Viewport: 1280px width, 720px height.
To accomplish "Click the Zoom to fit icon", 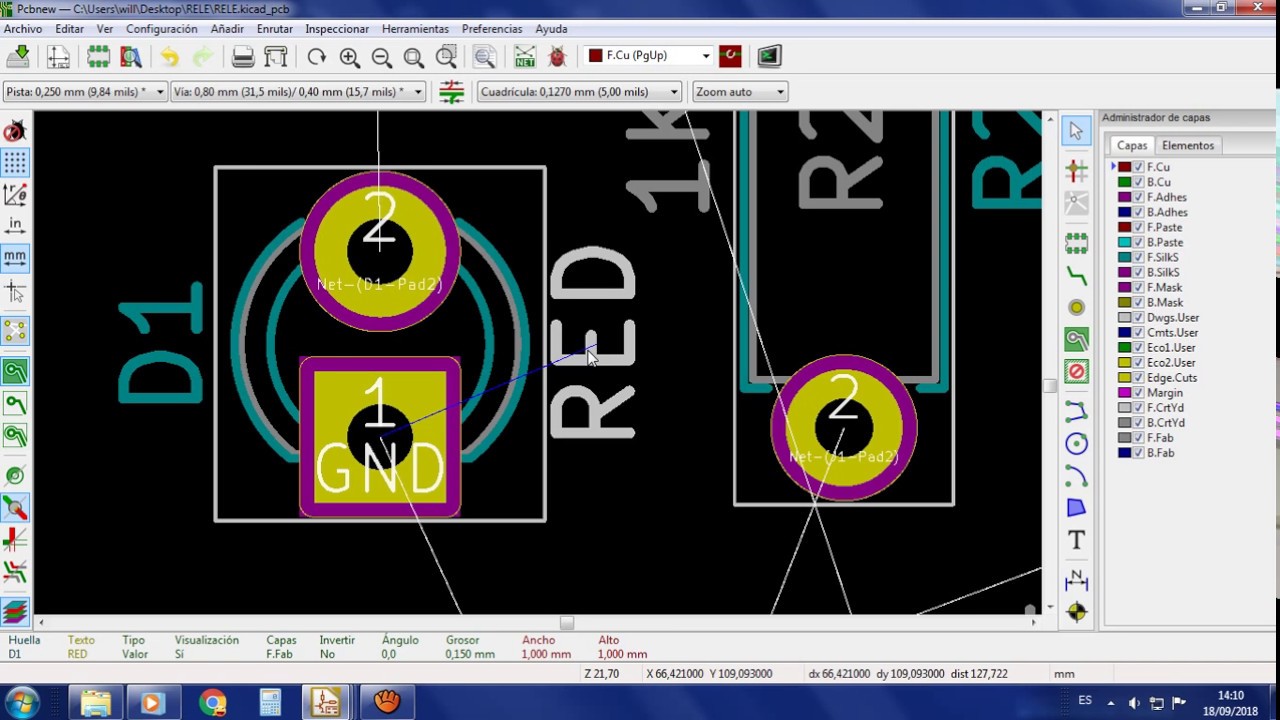I will [413, 57].
